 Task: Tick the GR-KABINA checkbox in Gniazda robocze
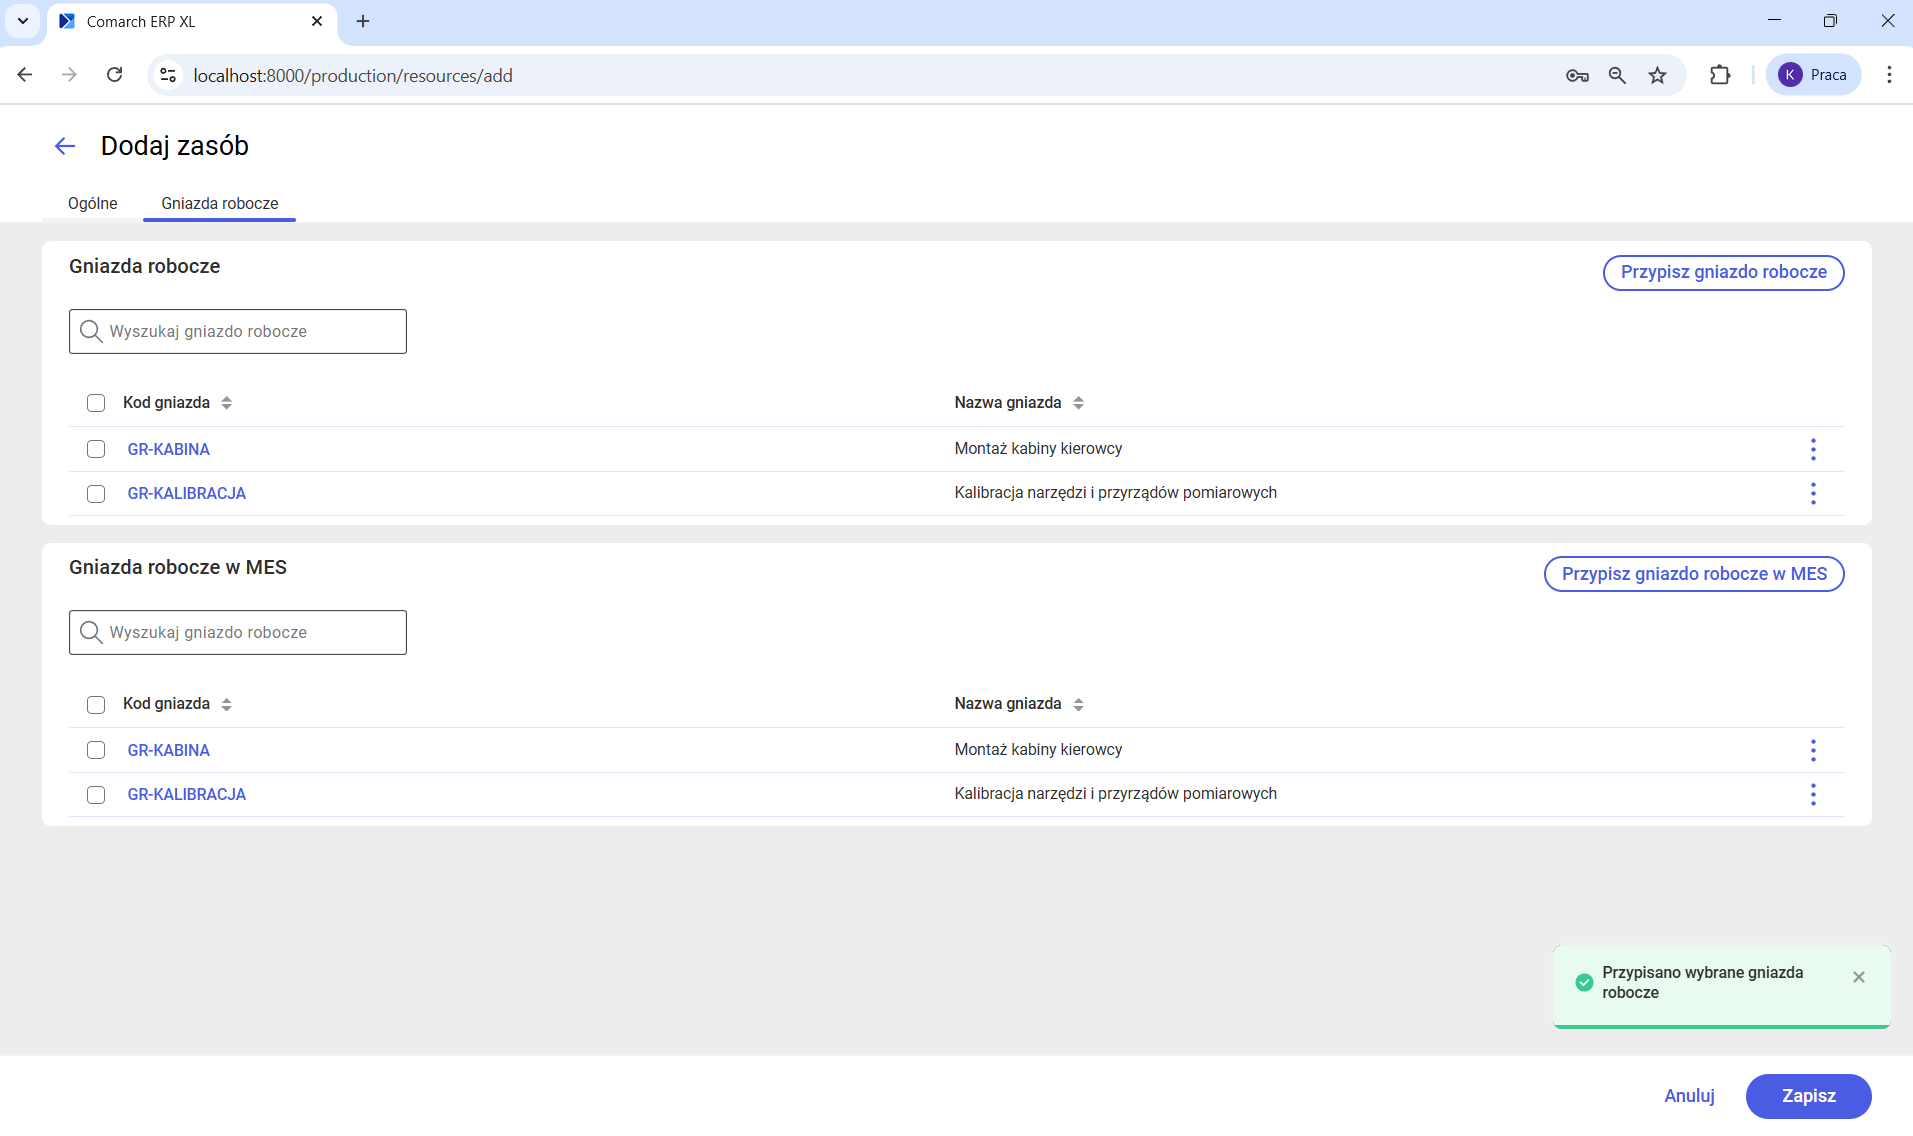point(96,449)
